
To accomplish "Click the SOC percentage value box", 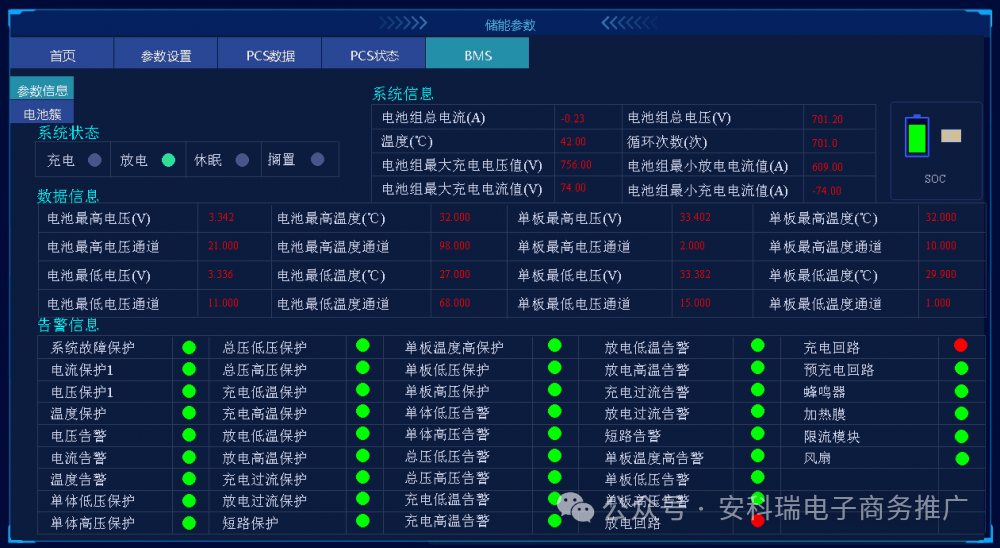I will [951, 135].
